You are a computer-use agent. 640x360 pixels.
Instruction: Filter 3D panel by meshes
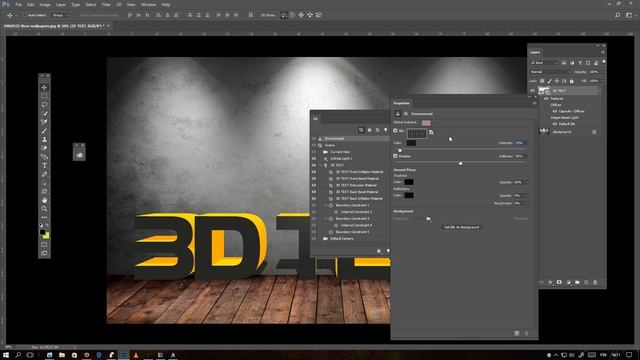pos(369,130)
